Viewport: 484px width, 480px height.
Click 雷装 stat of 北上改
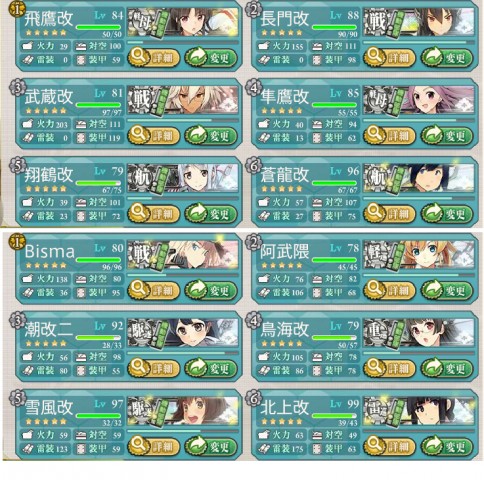(281, 449)
